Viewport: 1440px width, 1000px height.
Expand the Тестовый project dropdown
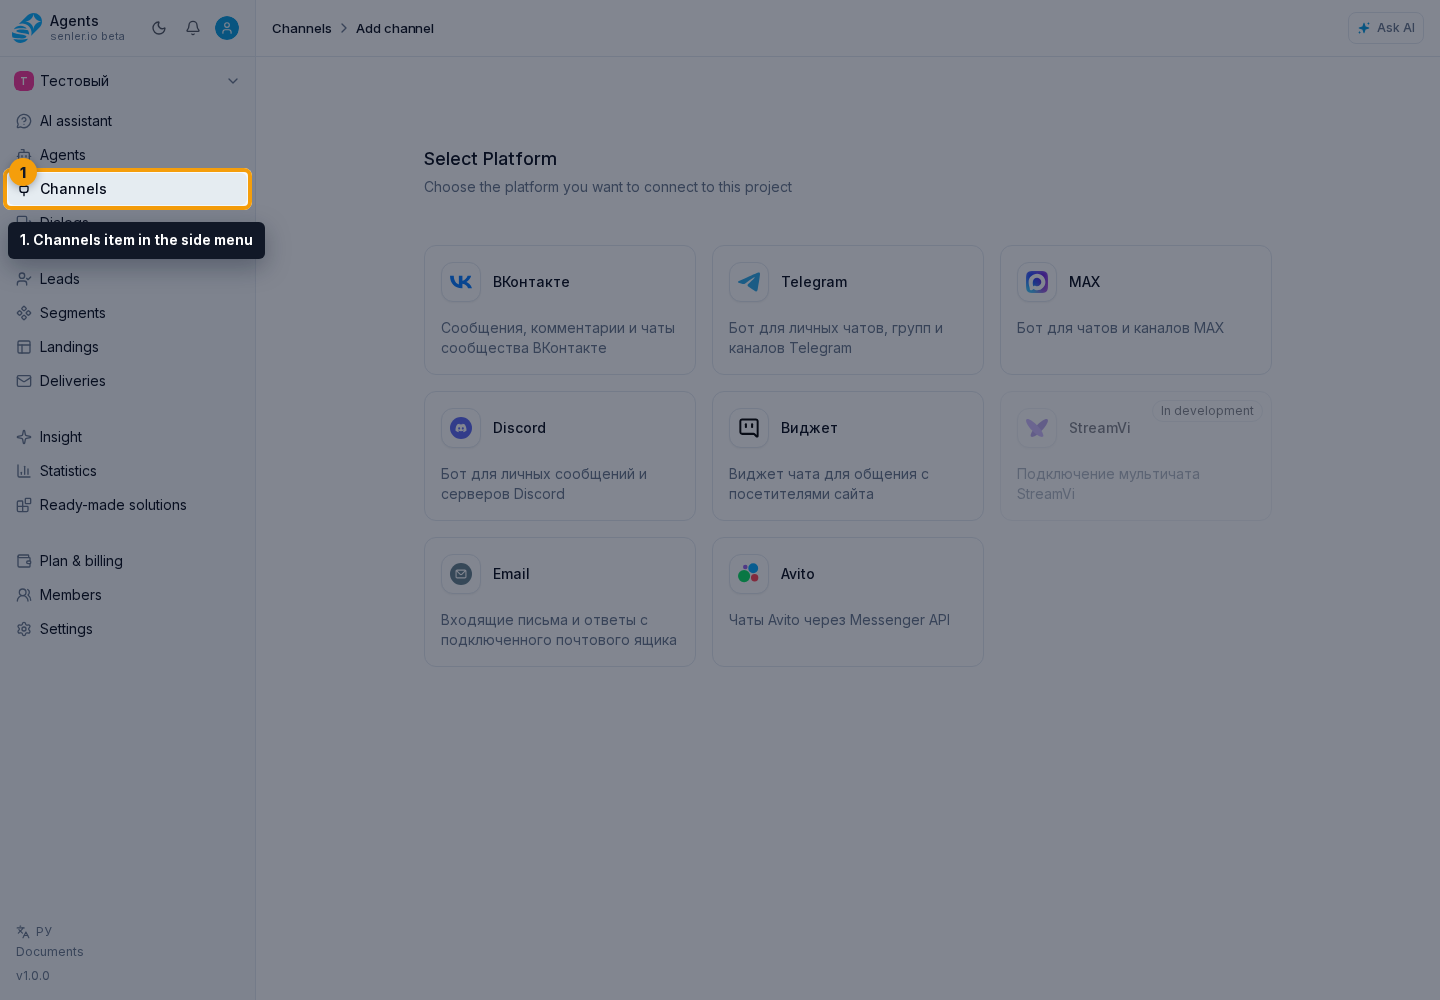click(128, 81)
